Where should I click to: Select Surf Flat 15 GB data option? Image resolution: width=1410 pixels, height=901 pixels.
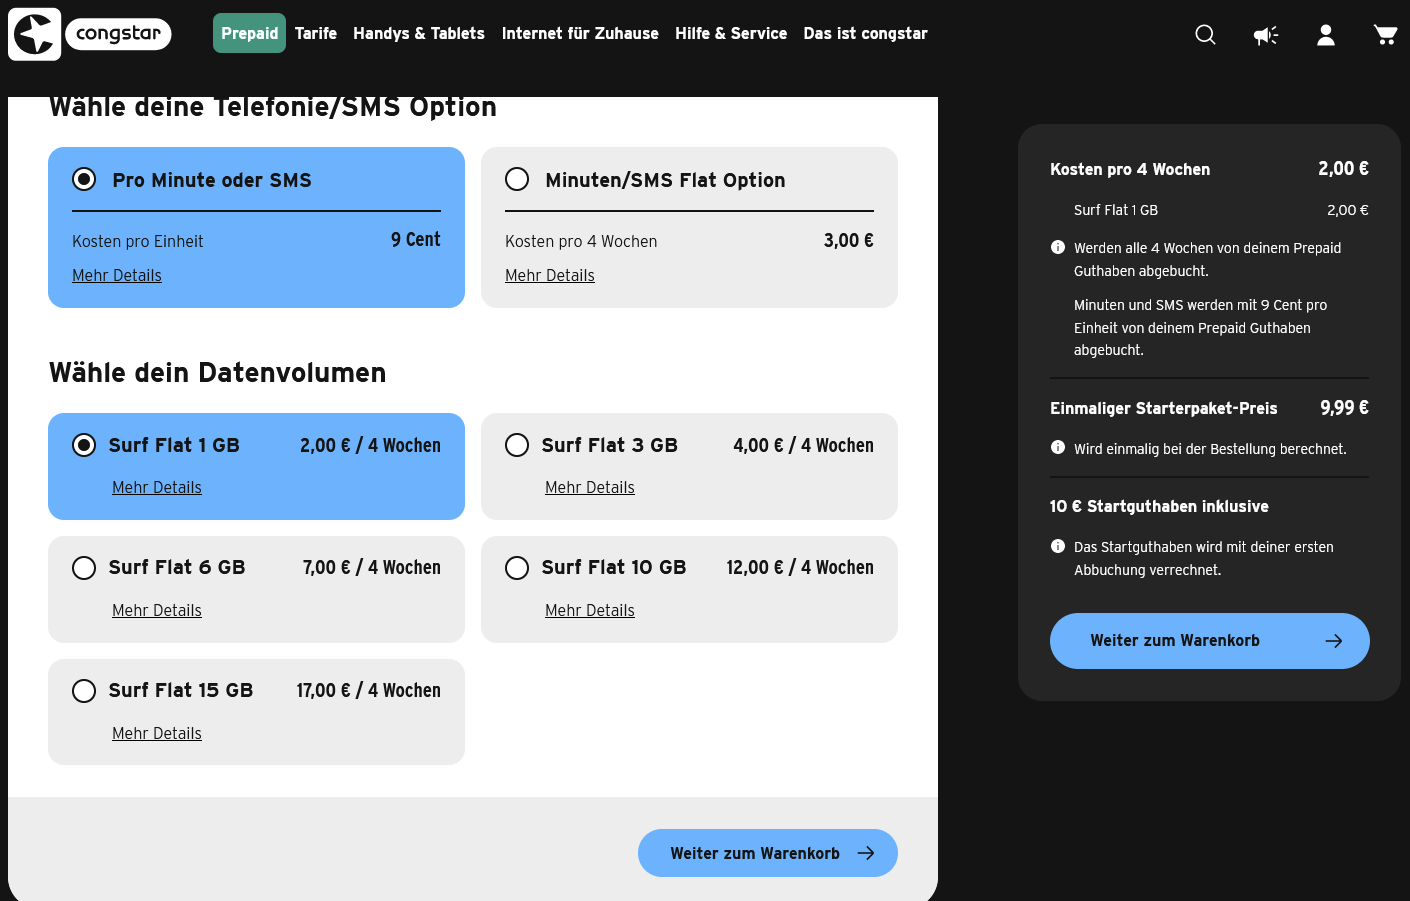coord(84,691)
